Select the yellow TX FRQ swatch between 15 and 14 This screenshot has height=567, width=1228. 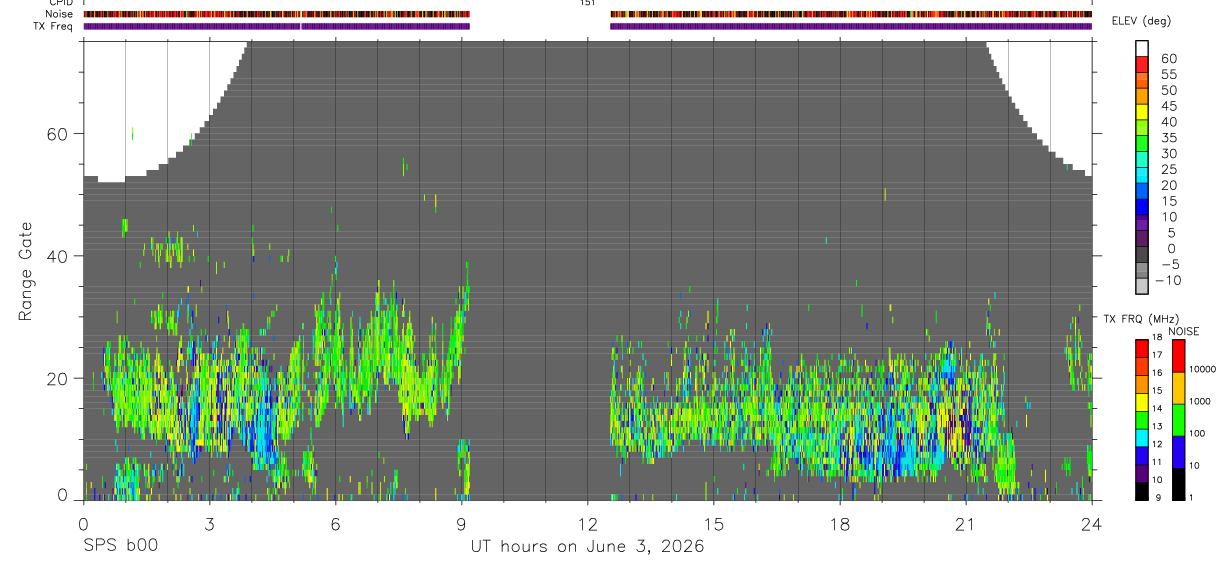[1142, 402]
